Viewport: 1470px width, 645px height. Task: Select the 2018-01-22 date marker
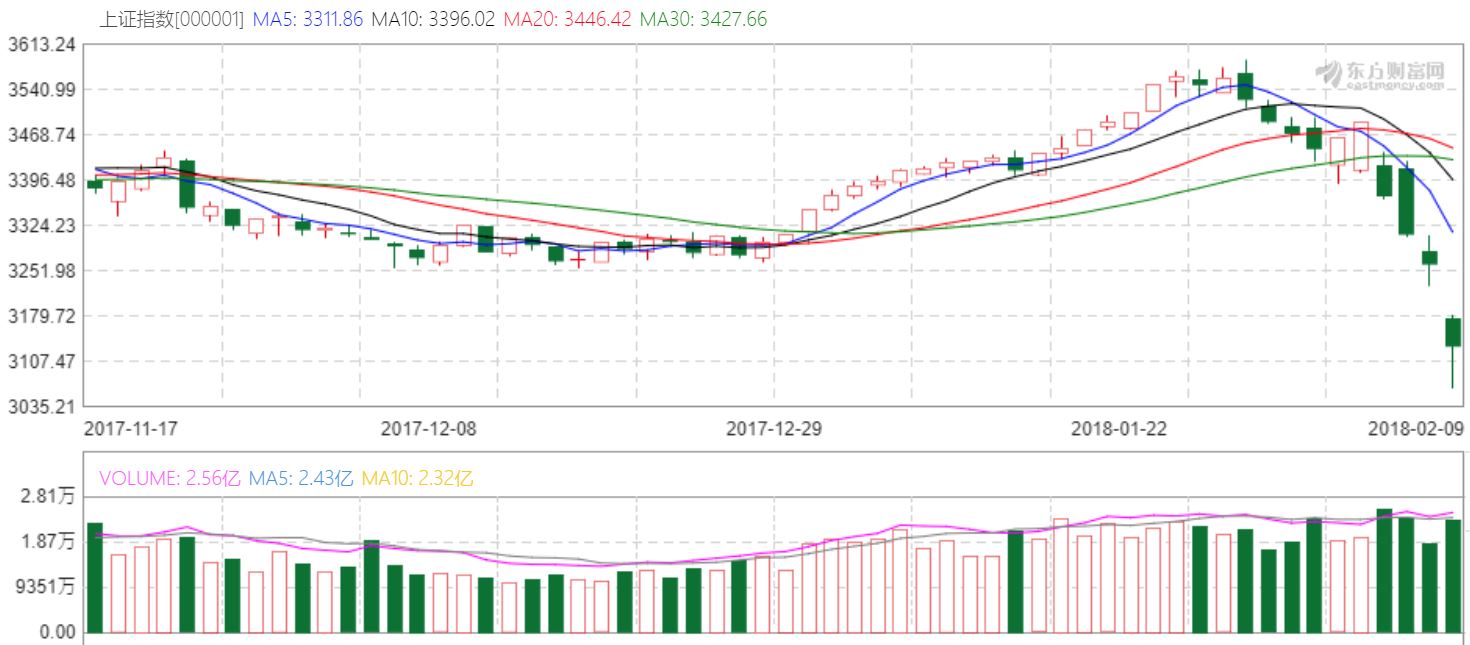click(1117, 428)
